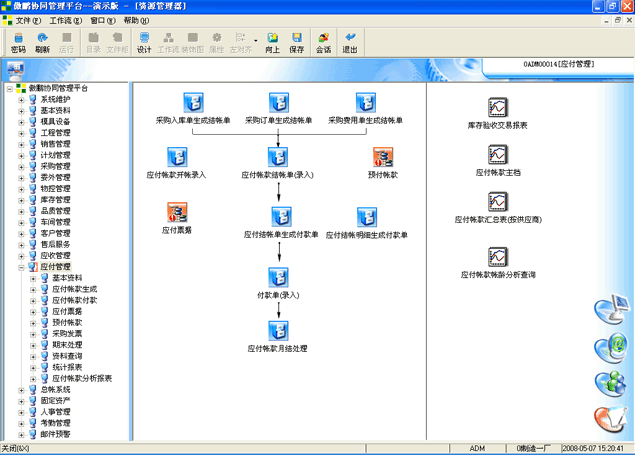Viewport: 635px width, 455px height.
Task: Open the 应付票据 notes payable icon
Action: (178, 212)
